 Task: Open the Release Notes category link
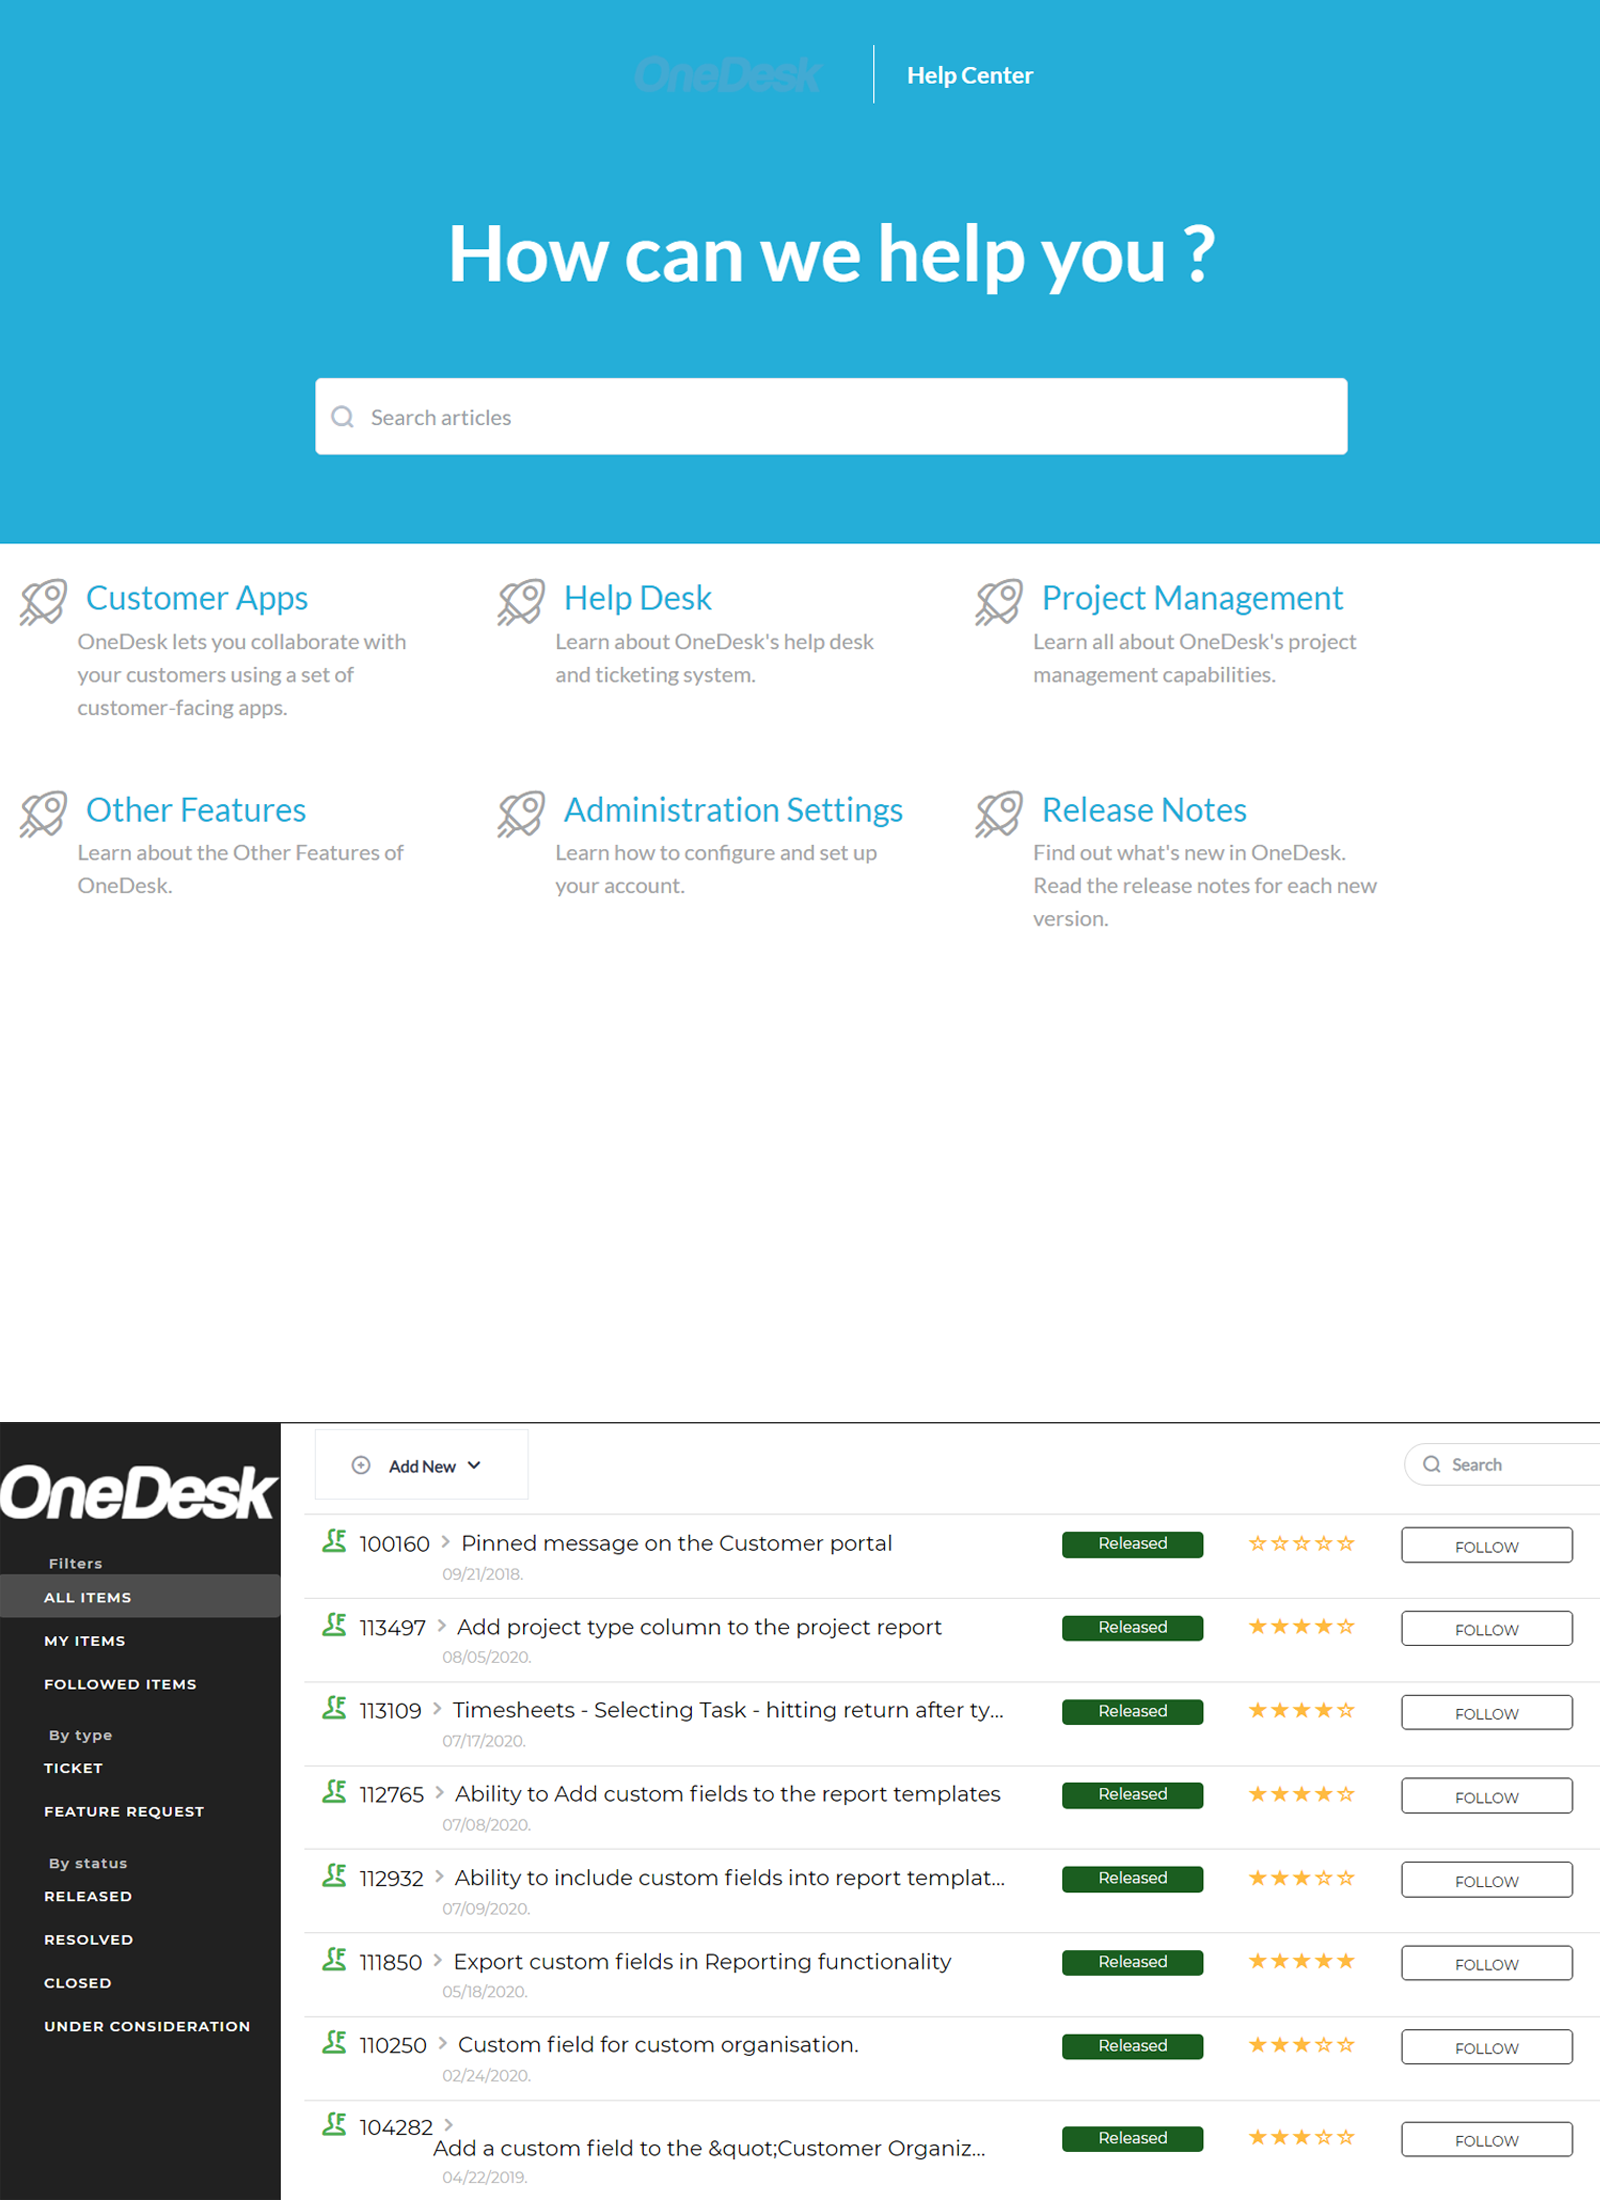[x=1144, y=809]
